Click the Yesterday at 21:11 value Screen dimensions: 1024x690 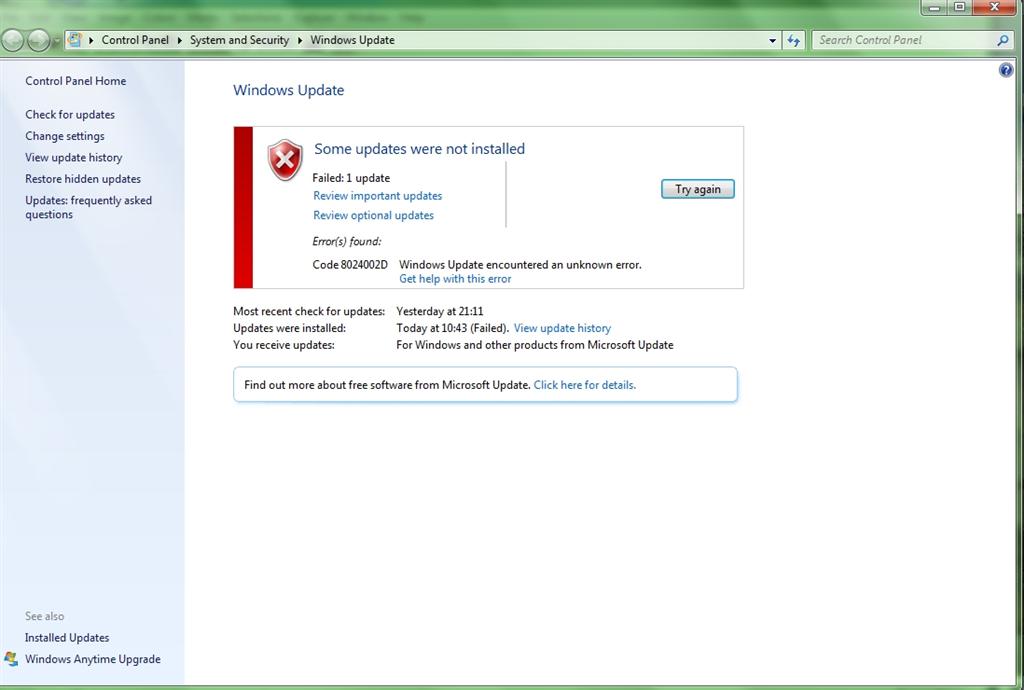[440, 311]
